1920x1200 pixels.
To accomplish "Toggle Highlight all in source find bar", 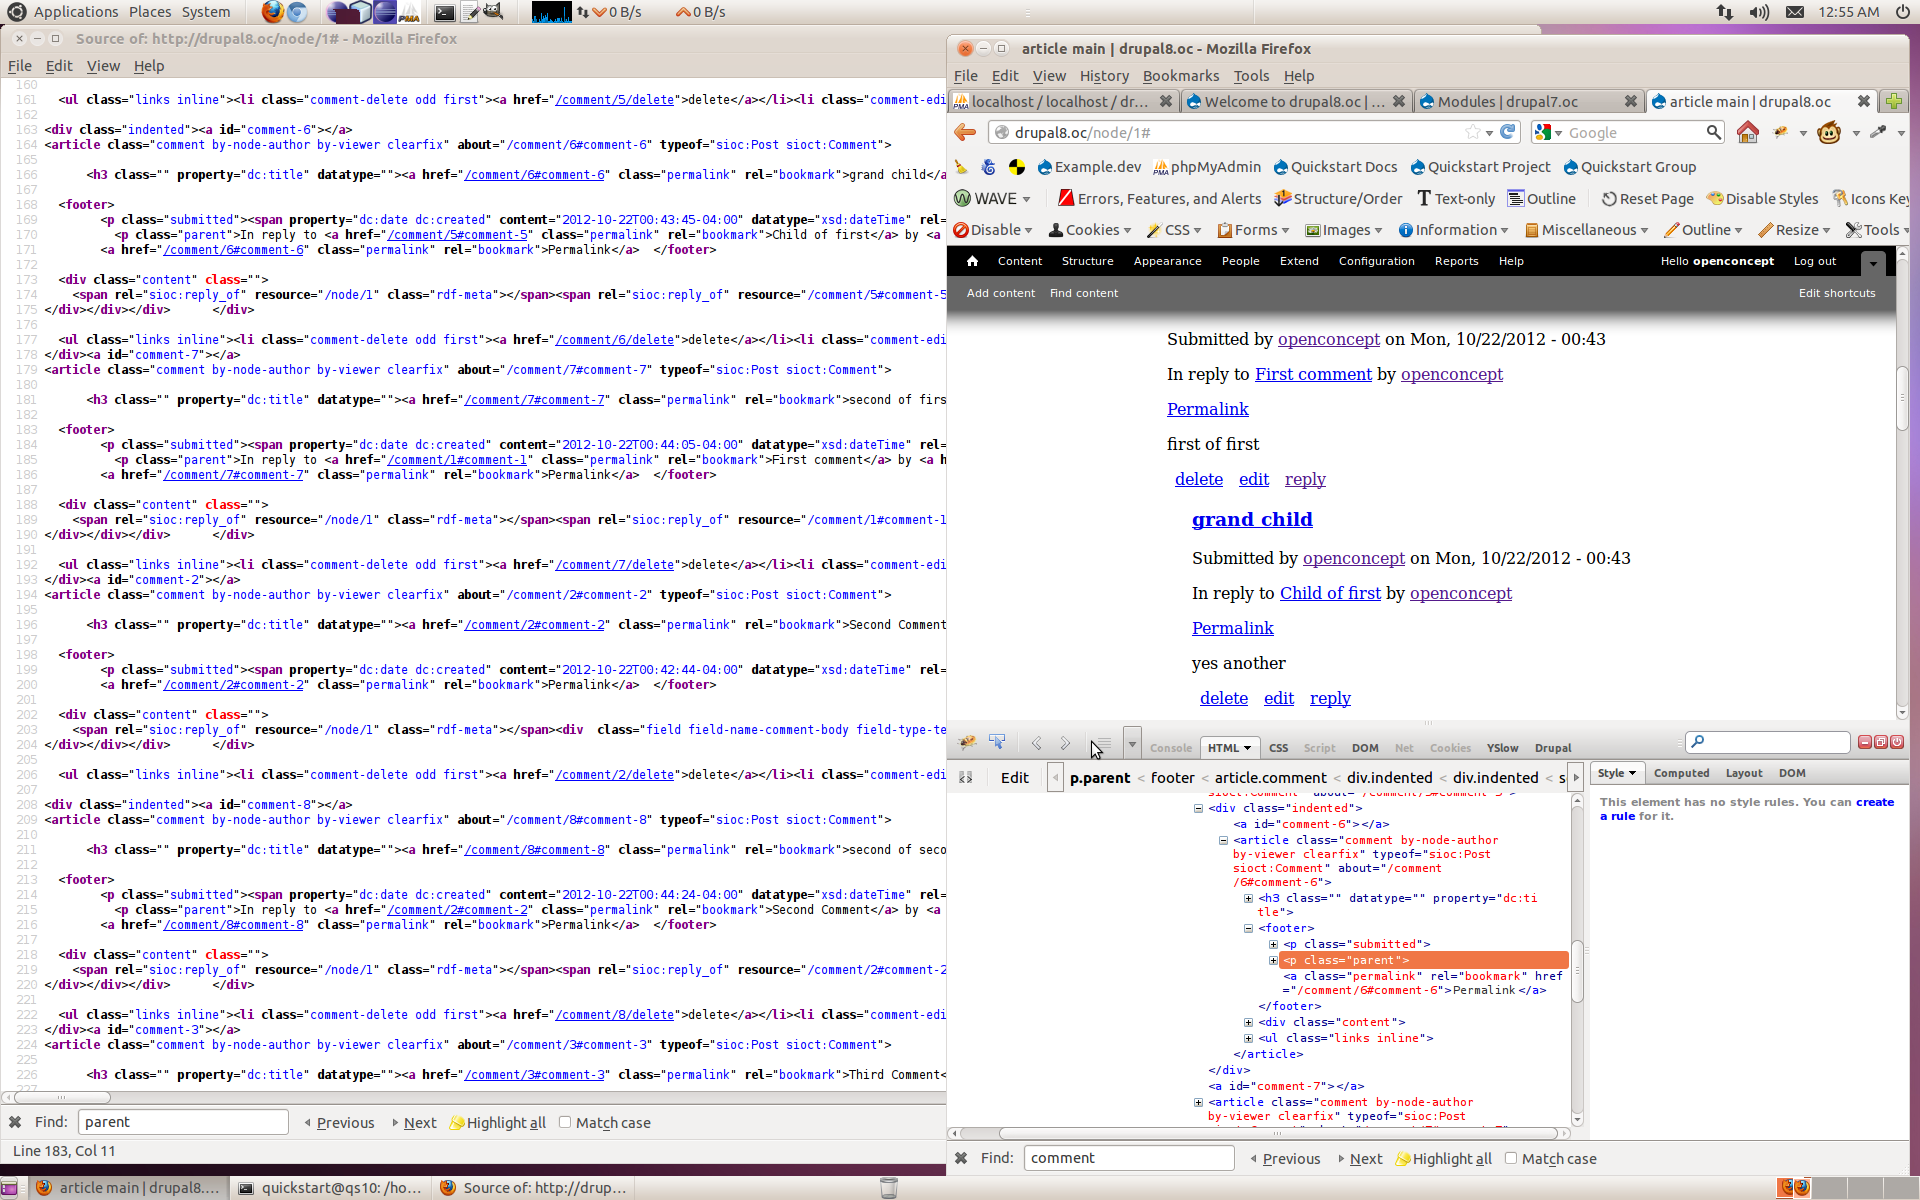I will click(497, 1123).
